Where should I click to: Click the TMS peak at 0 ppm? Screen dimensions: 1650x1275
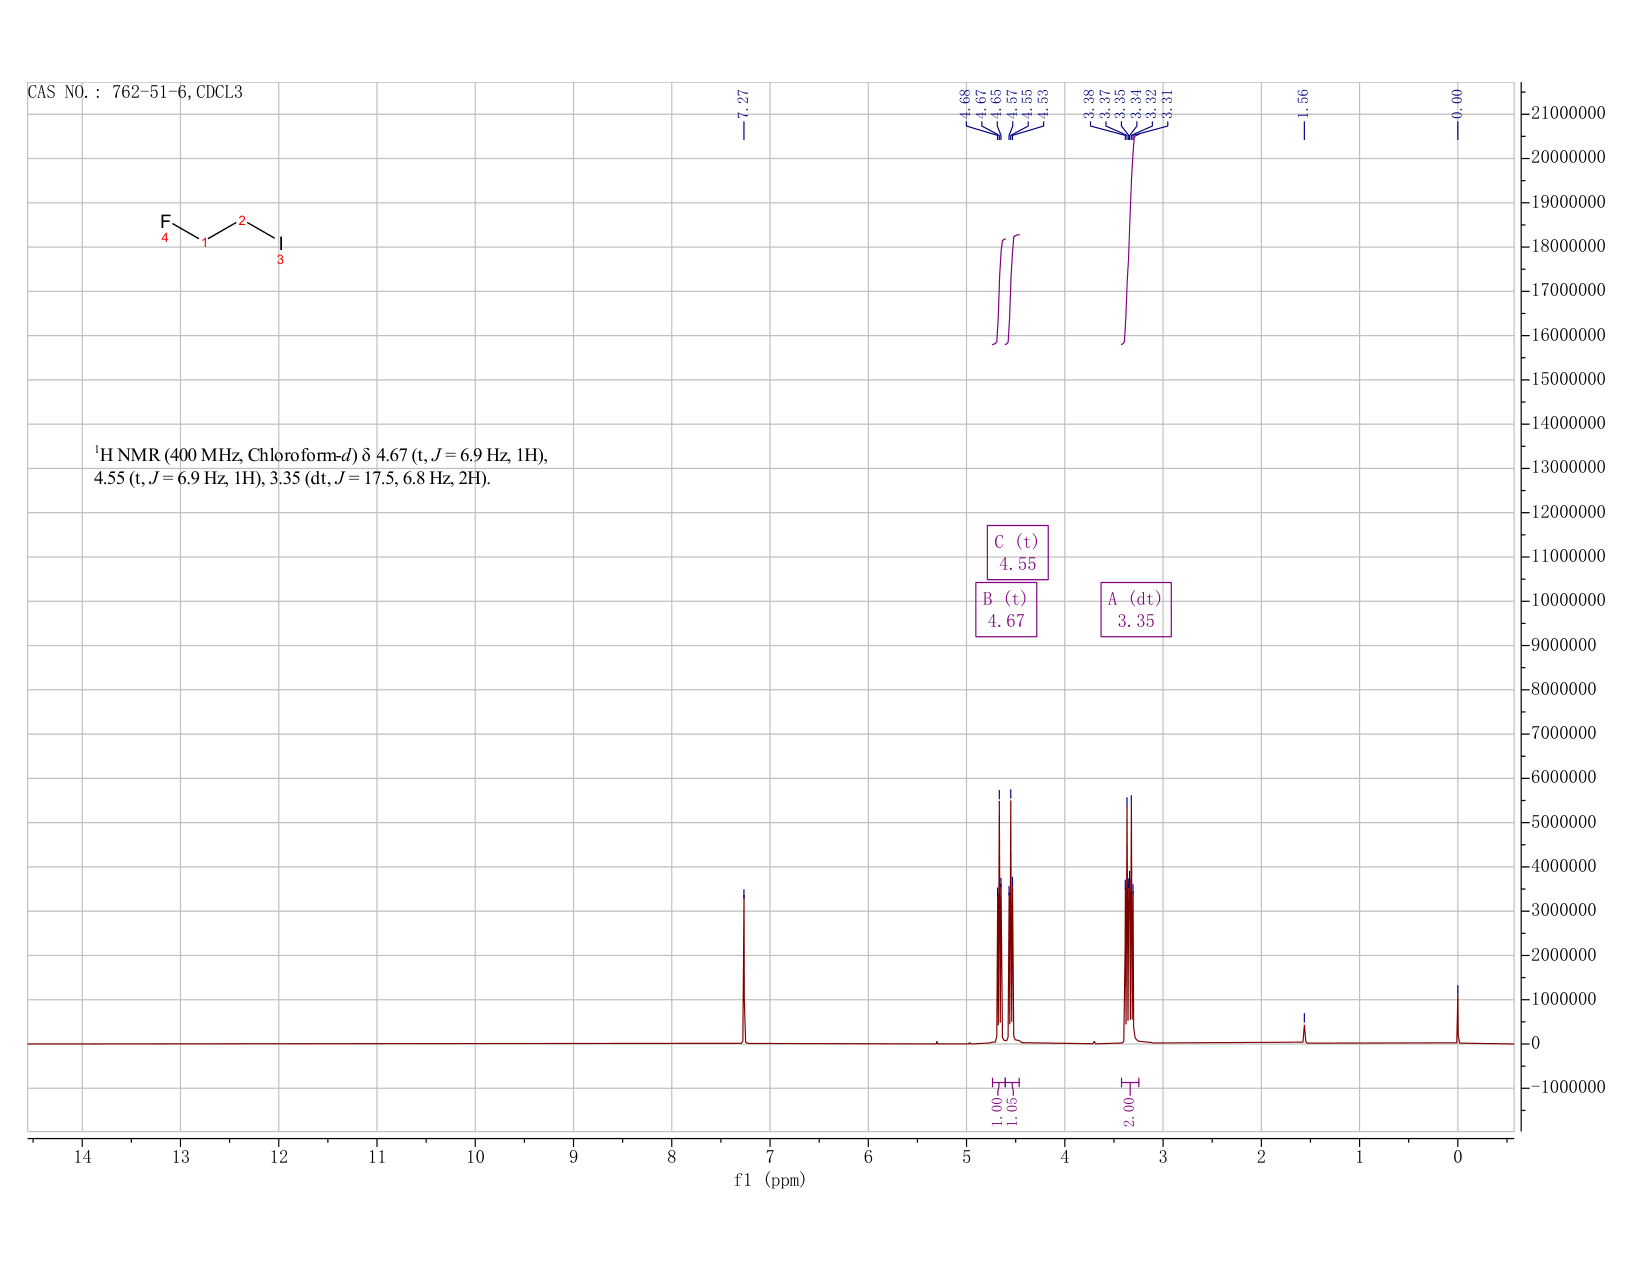point(1457,1015)
